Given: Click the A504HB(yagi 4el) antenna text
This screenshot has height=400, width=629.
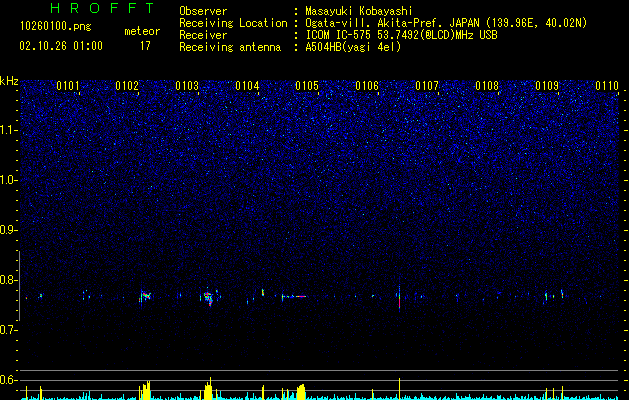Looking at the screenshot, I should point(353,47).
